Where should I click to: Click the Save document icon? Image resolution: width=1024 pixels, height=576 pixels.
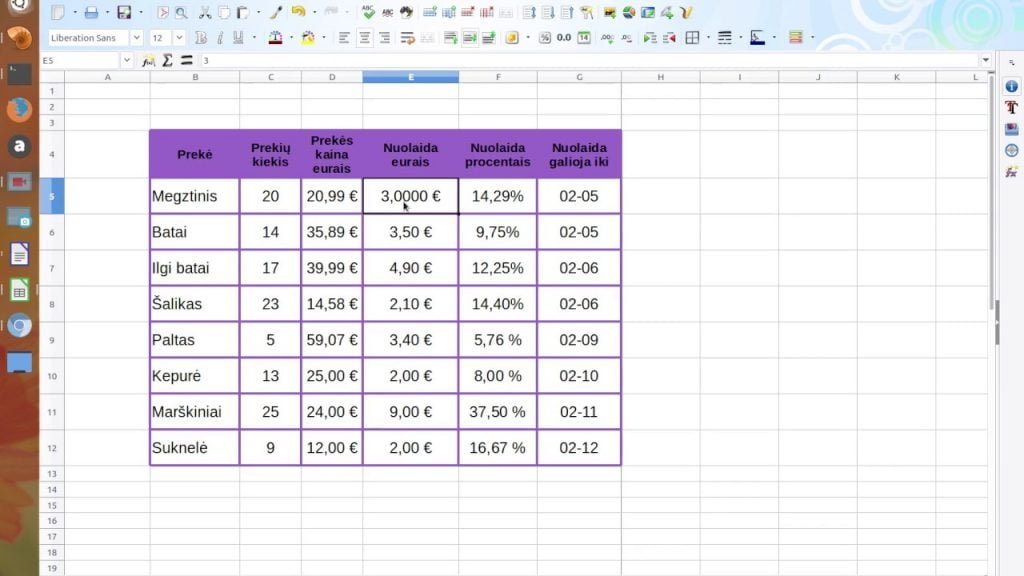pos(123,12)
